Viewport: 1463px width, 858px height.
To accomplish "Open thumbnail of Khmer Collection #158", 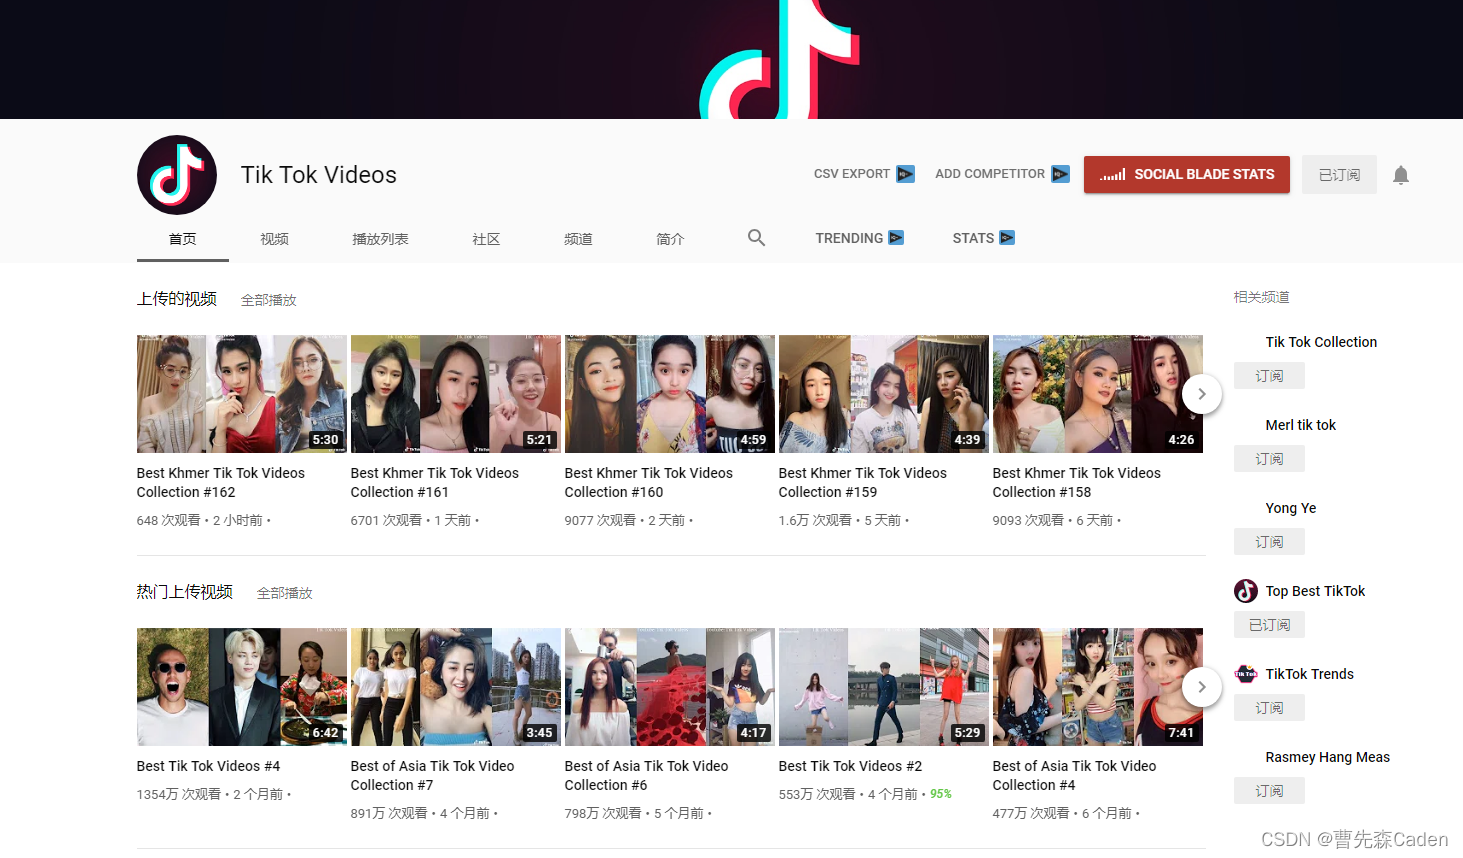I will point(1098,394).
